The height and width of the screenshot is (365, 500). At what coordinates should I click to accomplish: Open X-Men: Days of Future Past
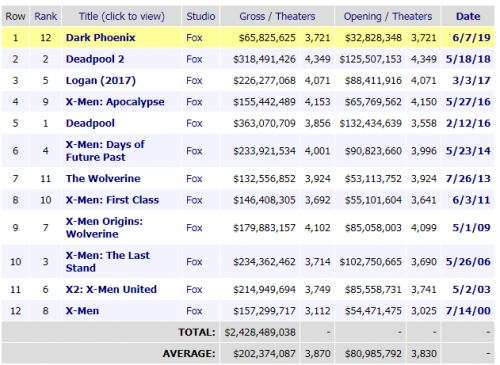(105, 151)
